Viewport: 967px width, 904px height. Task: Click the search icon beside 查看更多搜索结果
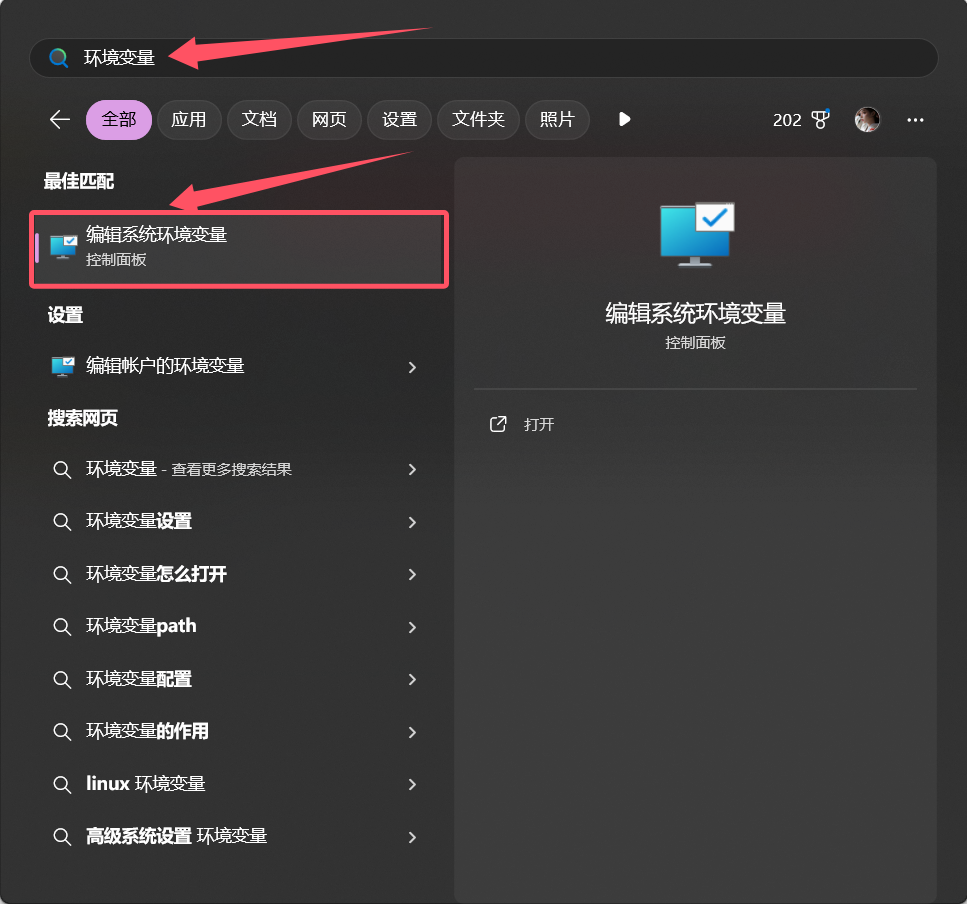[x=62, y=470]
